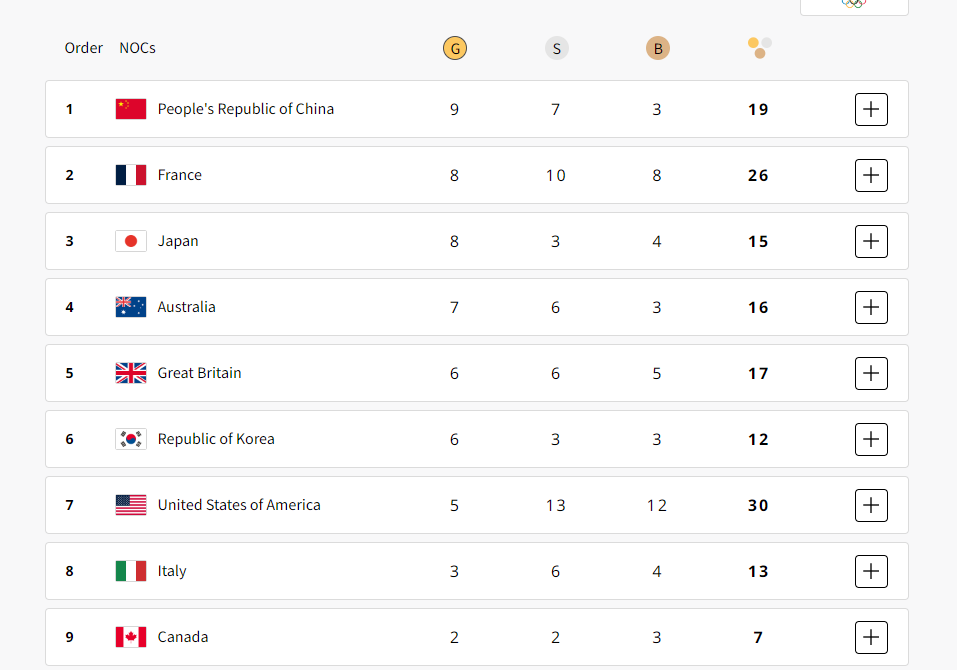Expand France medal details with plus button

pos(871,175)
